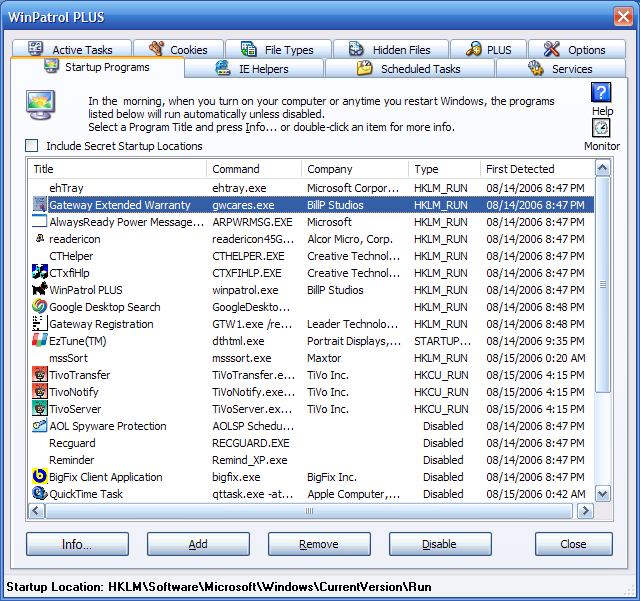Open the File Types tab
This screenshot has width=640, height=601.
click(278, 49)
